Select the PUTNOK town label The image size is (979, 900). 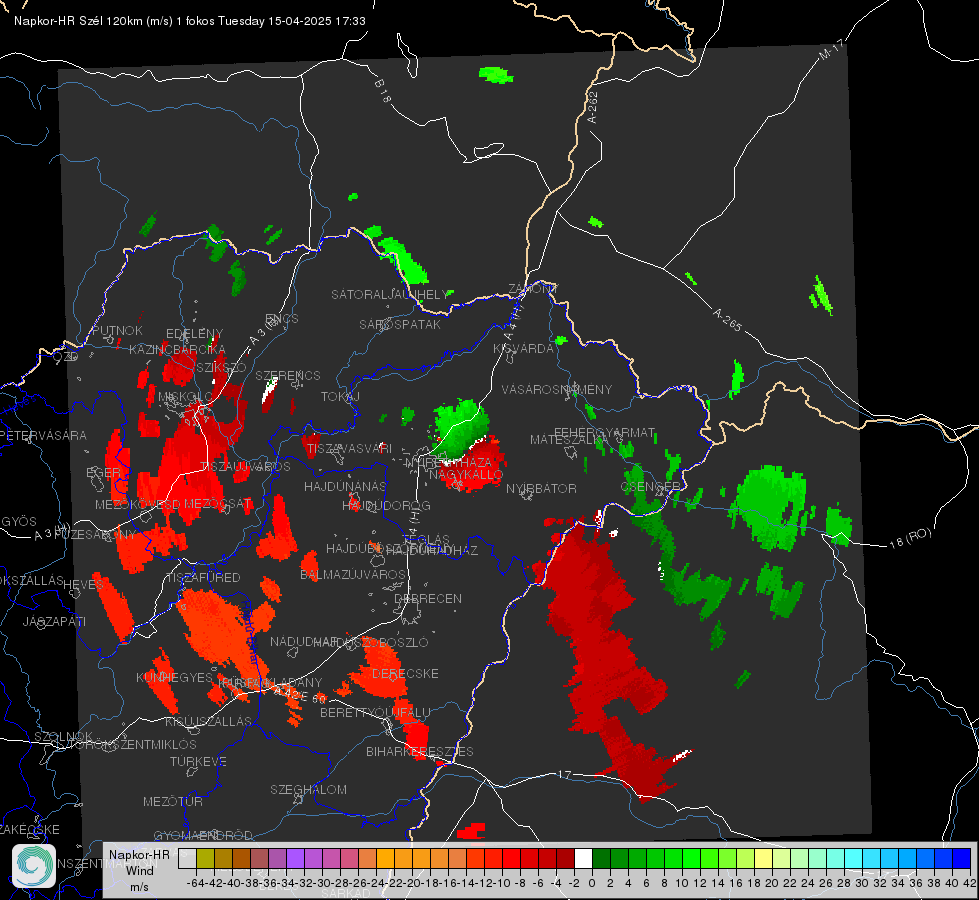117,330
